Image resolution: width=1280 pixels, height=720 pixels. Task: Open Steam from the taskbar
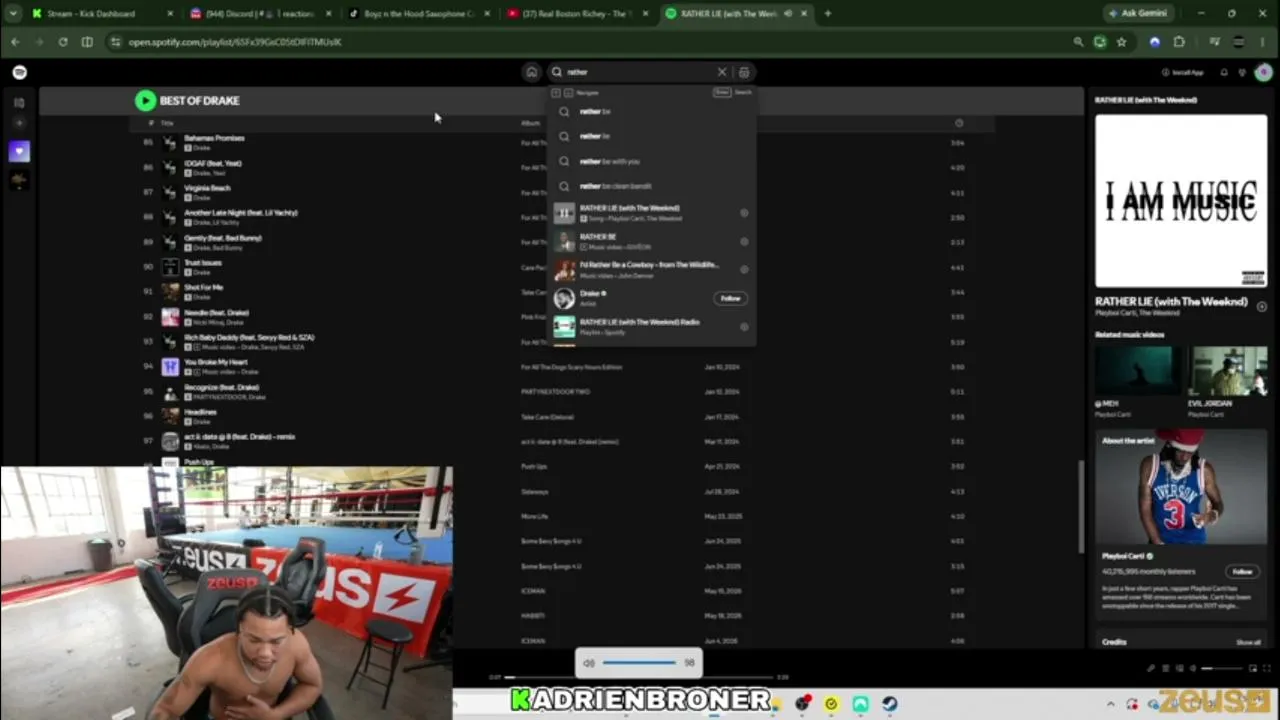[889, 704]
